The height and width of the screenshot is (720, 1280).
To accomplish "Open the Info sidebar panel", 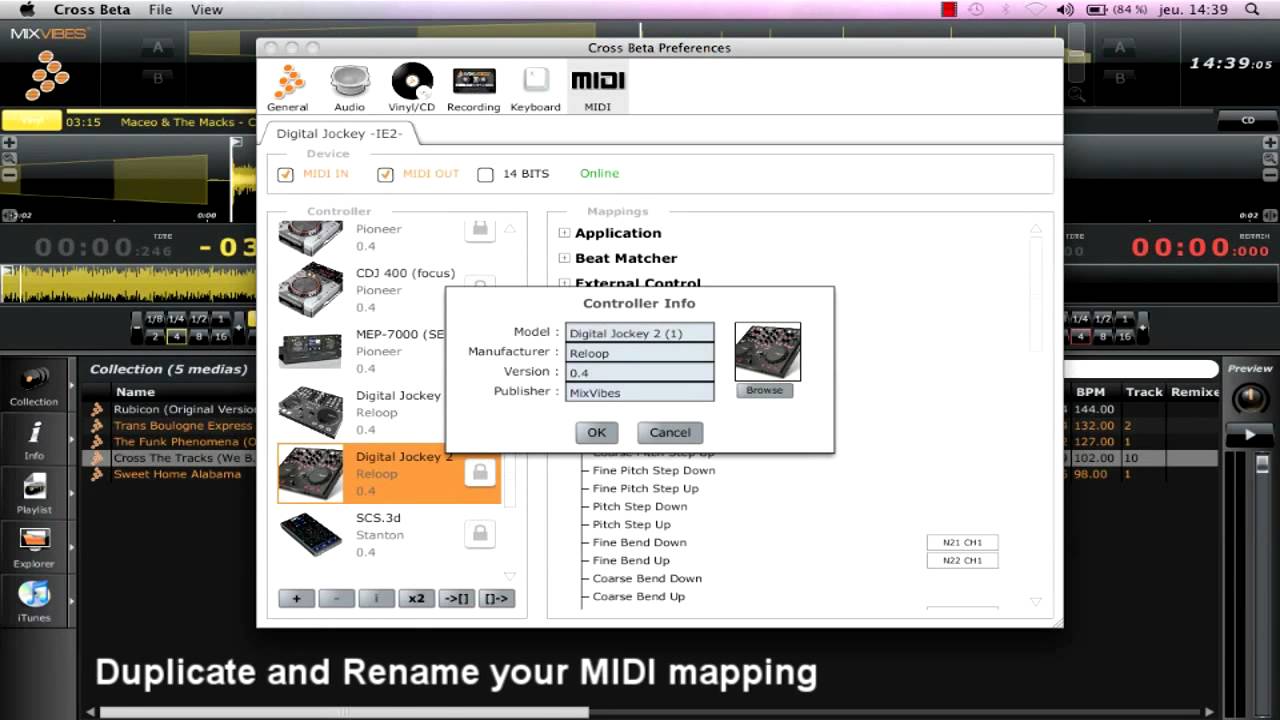I will (34, 439).
